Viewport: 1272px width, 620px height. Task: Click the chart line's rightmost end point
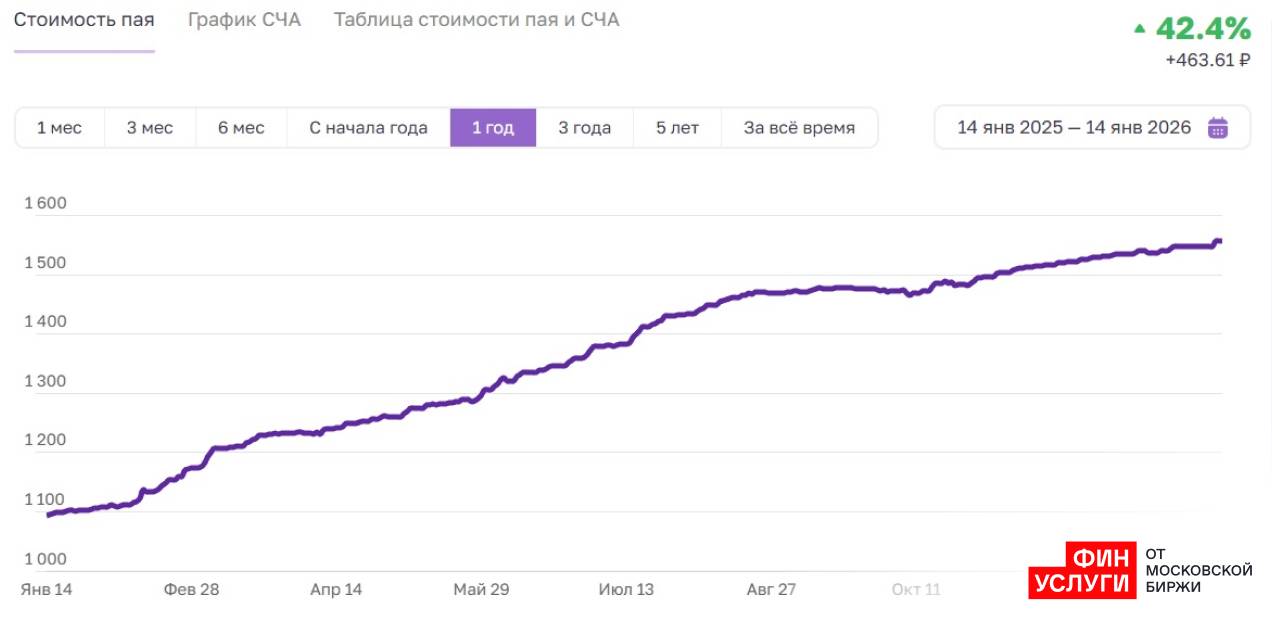[1219, 241]
